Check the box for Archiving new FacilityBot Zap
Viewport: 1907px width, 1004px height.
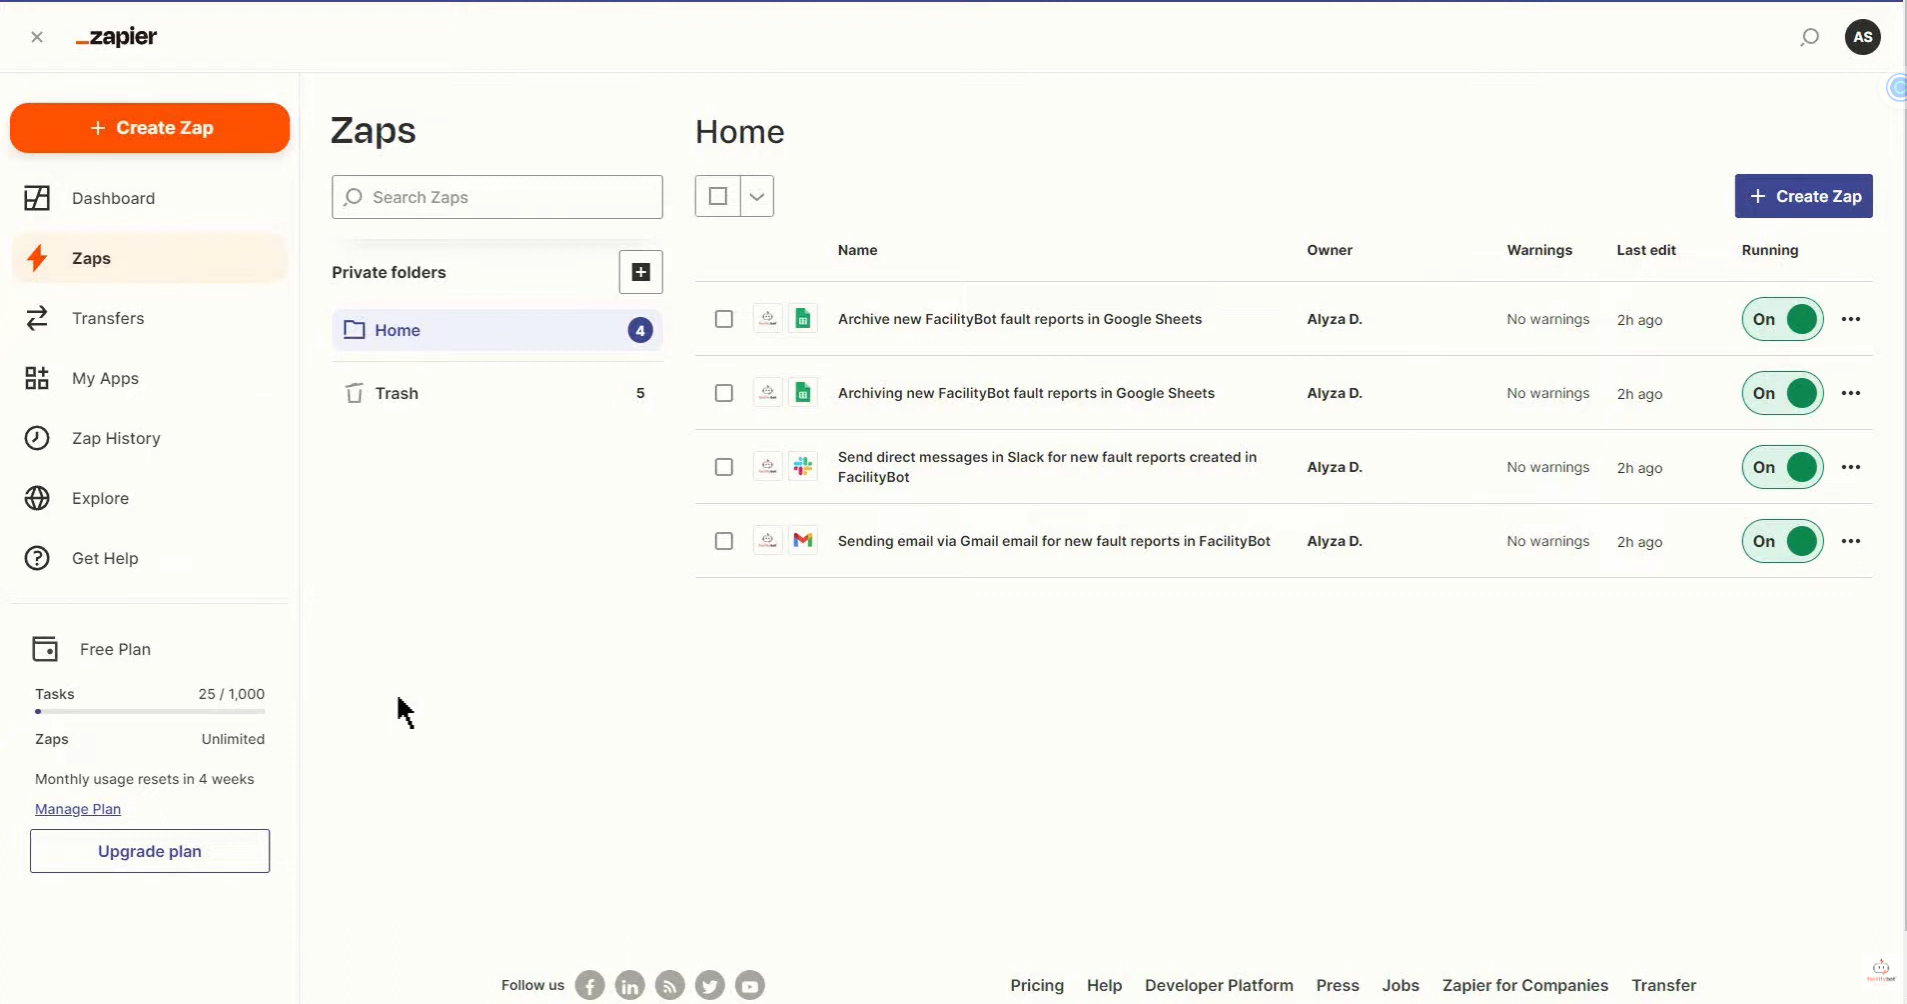coord(724,393)
